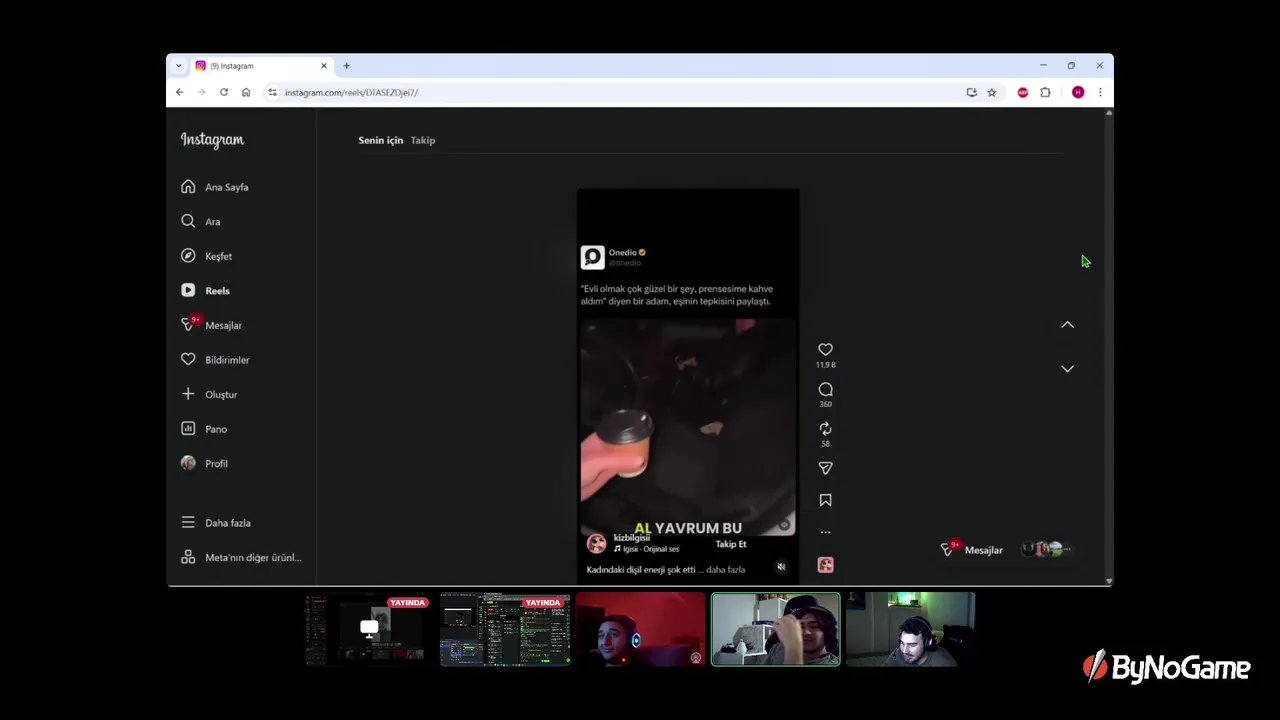Go to previous reel with up chevron

[x=1067, y=325]
